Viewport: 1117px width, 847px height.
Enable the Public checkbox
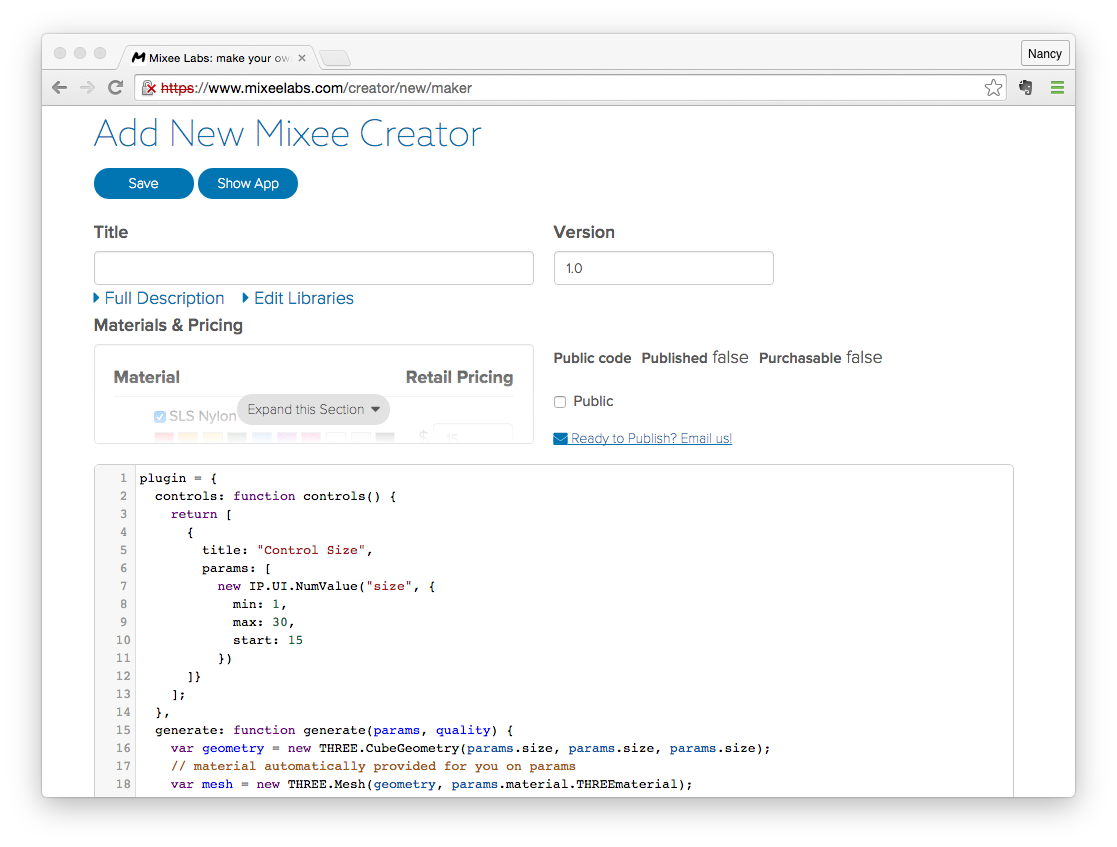560,401
